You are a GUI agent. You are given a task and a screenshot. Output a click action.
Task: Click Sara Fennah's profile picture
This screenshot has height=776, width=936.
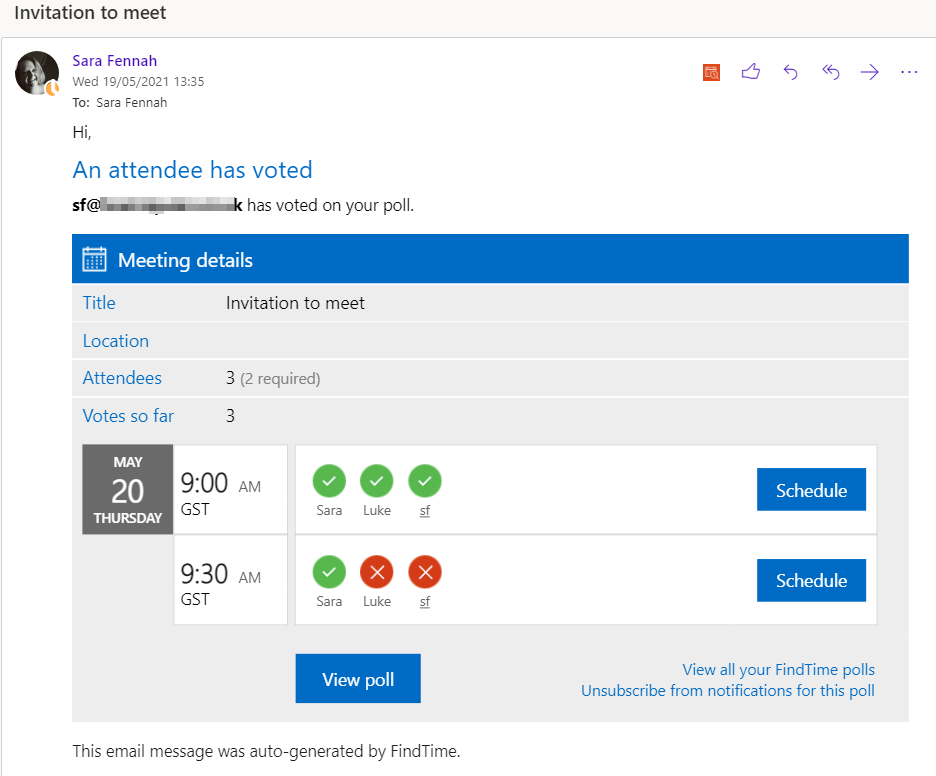37,73
